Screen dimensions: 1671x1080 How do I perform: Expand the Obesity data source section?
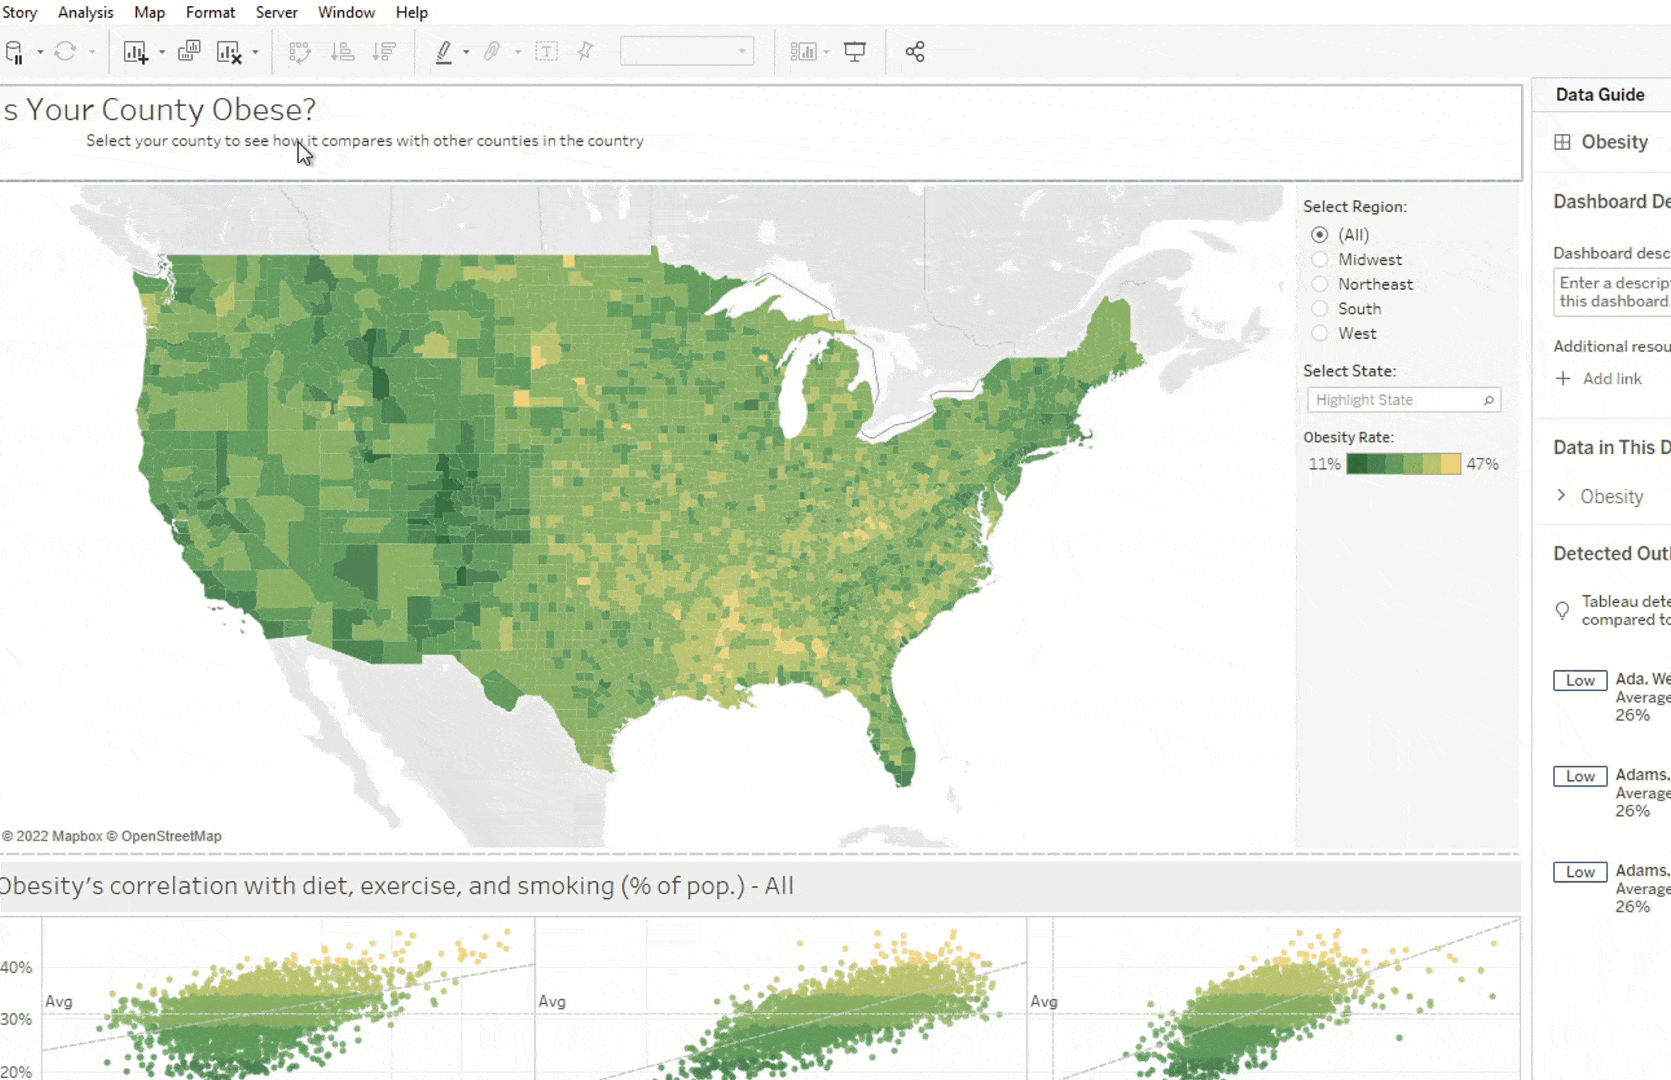pyautogui.click(x=1562, y=496)
